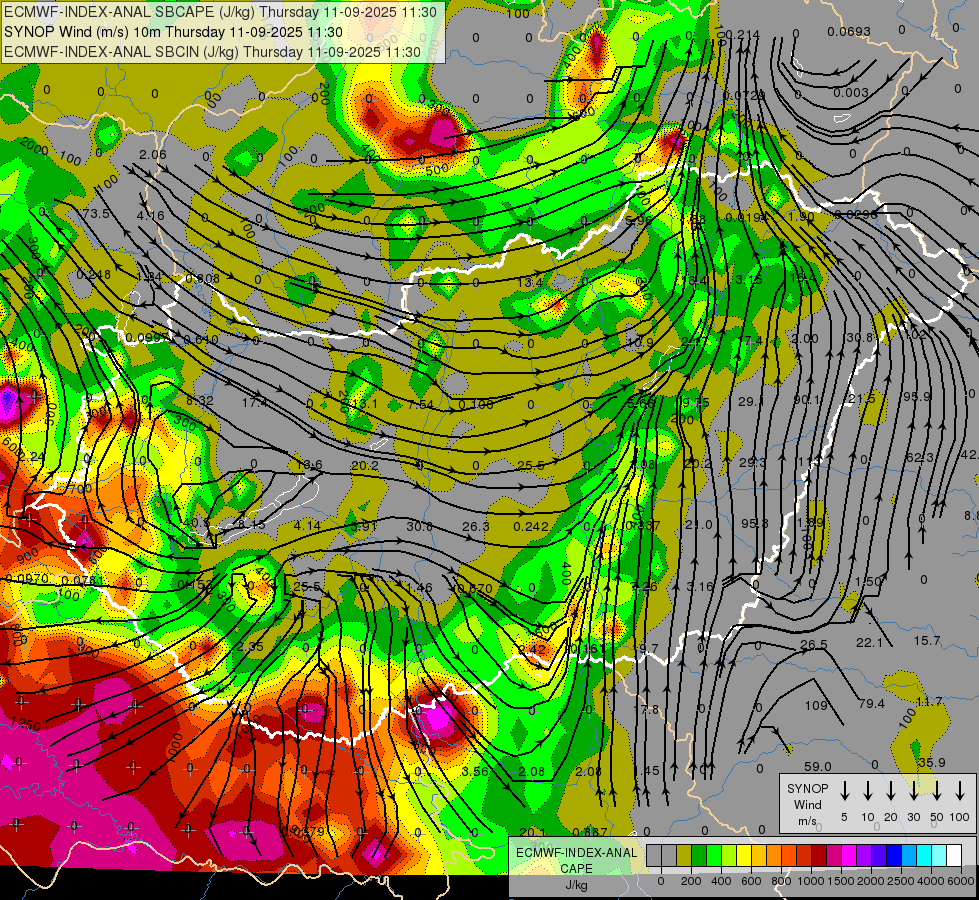The image size is (979, 900).
Task: Pick the orange swatch left of 800
Action: pyautogui.click(x=774, y=856)
